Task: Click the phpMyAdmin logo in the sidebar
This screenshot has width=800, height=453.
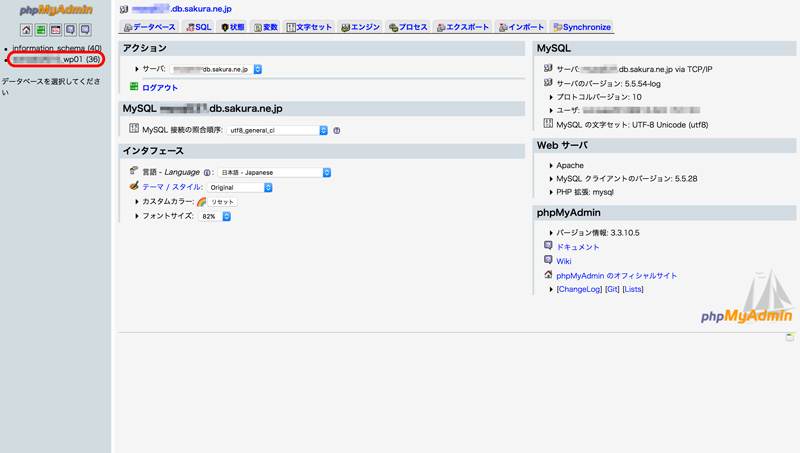Action: tap(56, 10)
